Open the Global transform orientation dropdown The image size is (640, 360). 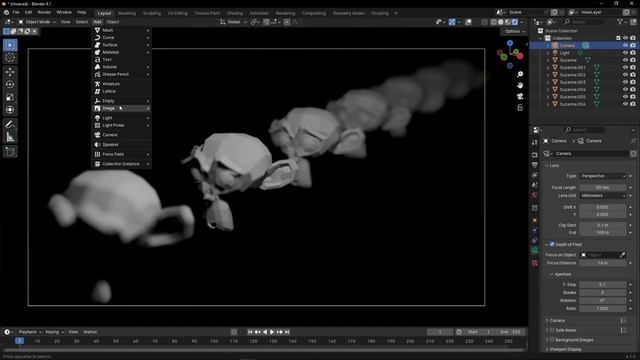tap(233, 22)
